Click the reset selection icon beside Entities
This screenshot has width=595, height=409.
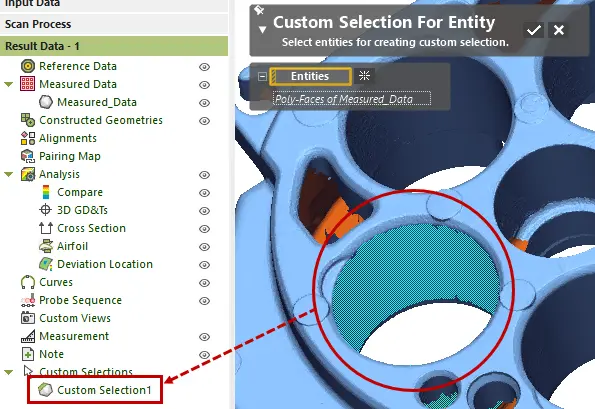click(364, 76)
